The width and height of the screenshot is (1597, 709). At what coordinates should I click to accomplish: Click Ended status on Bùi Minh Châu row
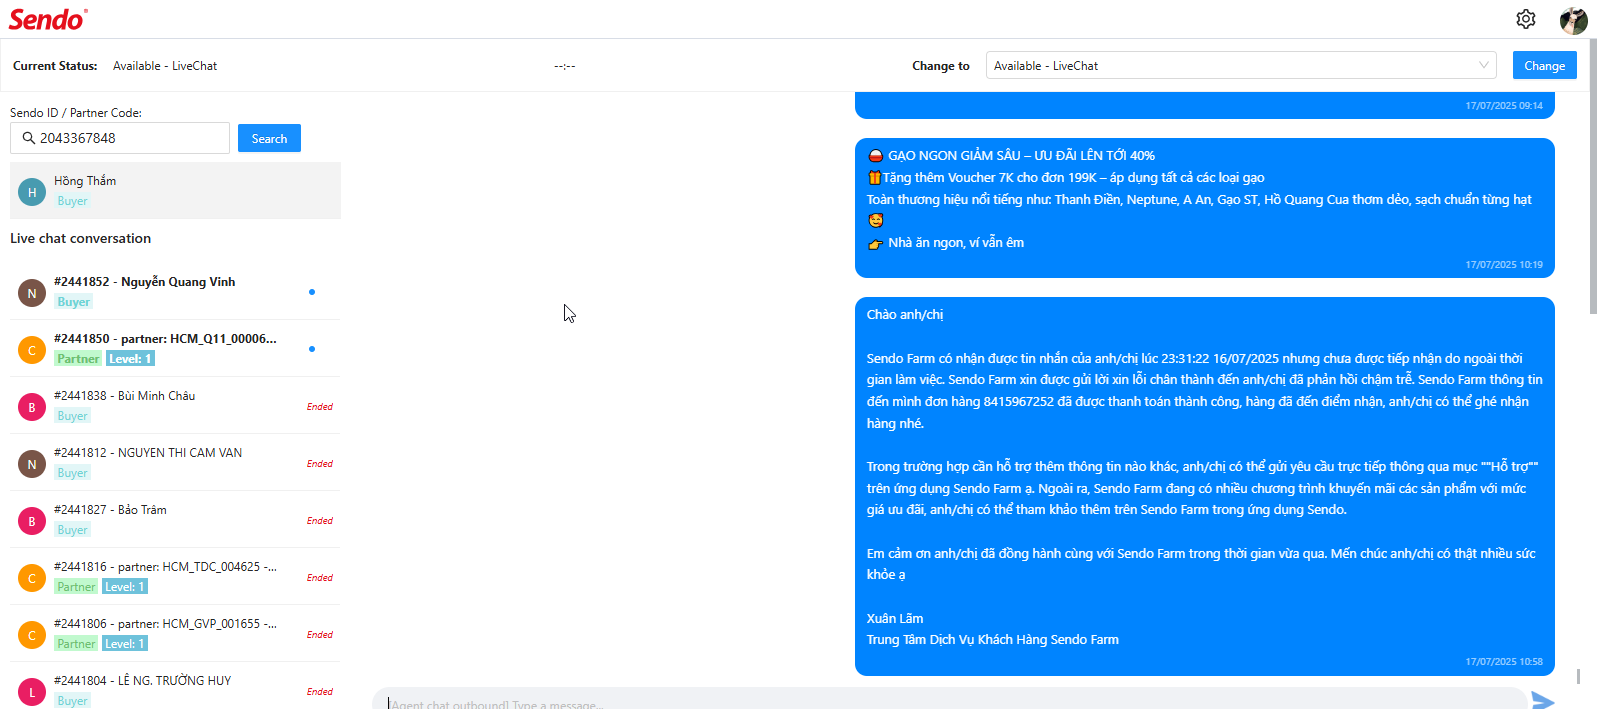point(320,407)
